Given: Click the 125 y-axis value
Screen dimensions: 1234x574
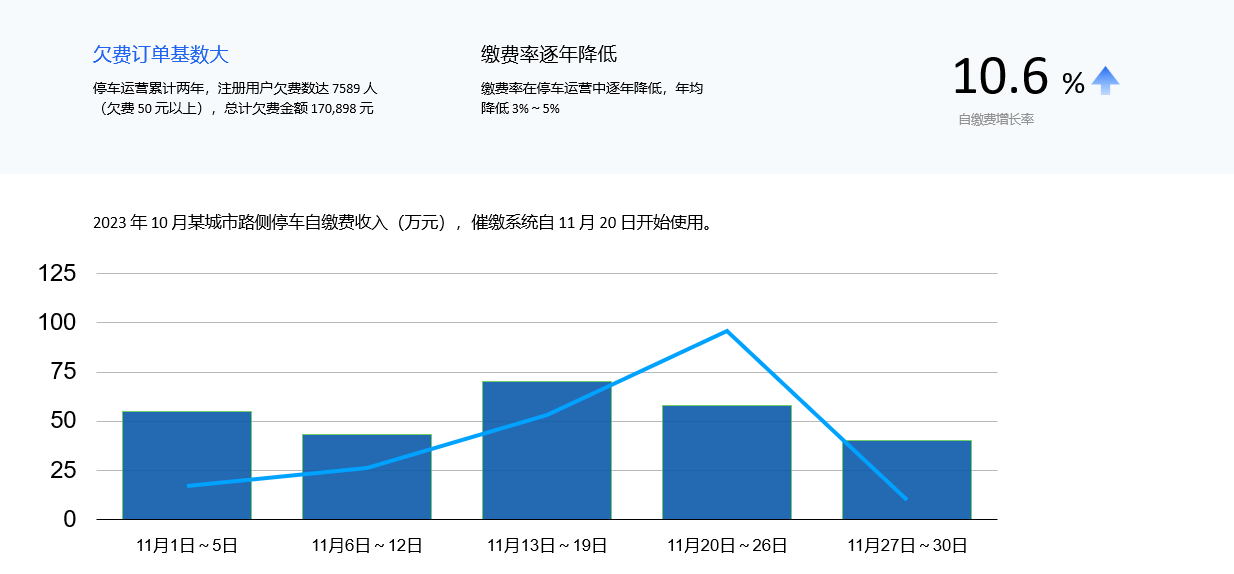Looking at the screenshot, I should point(57,273).
